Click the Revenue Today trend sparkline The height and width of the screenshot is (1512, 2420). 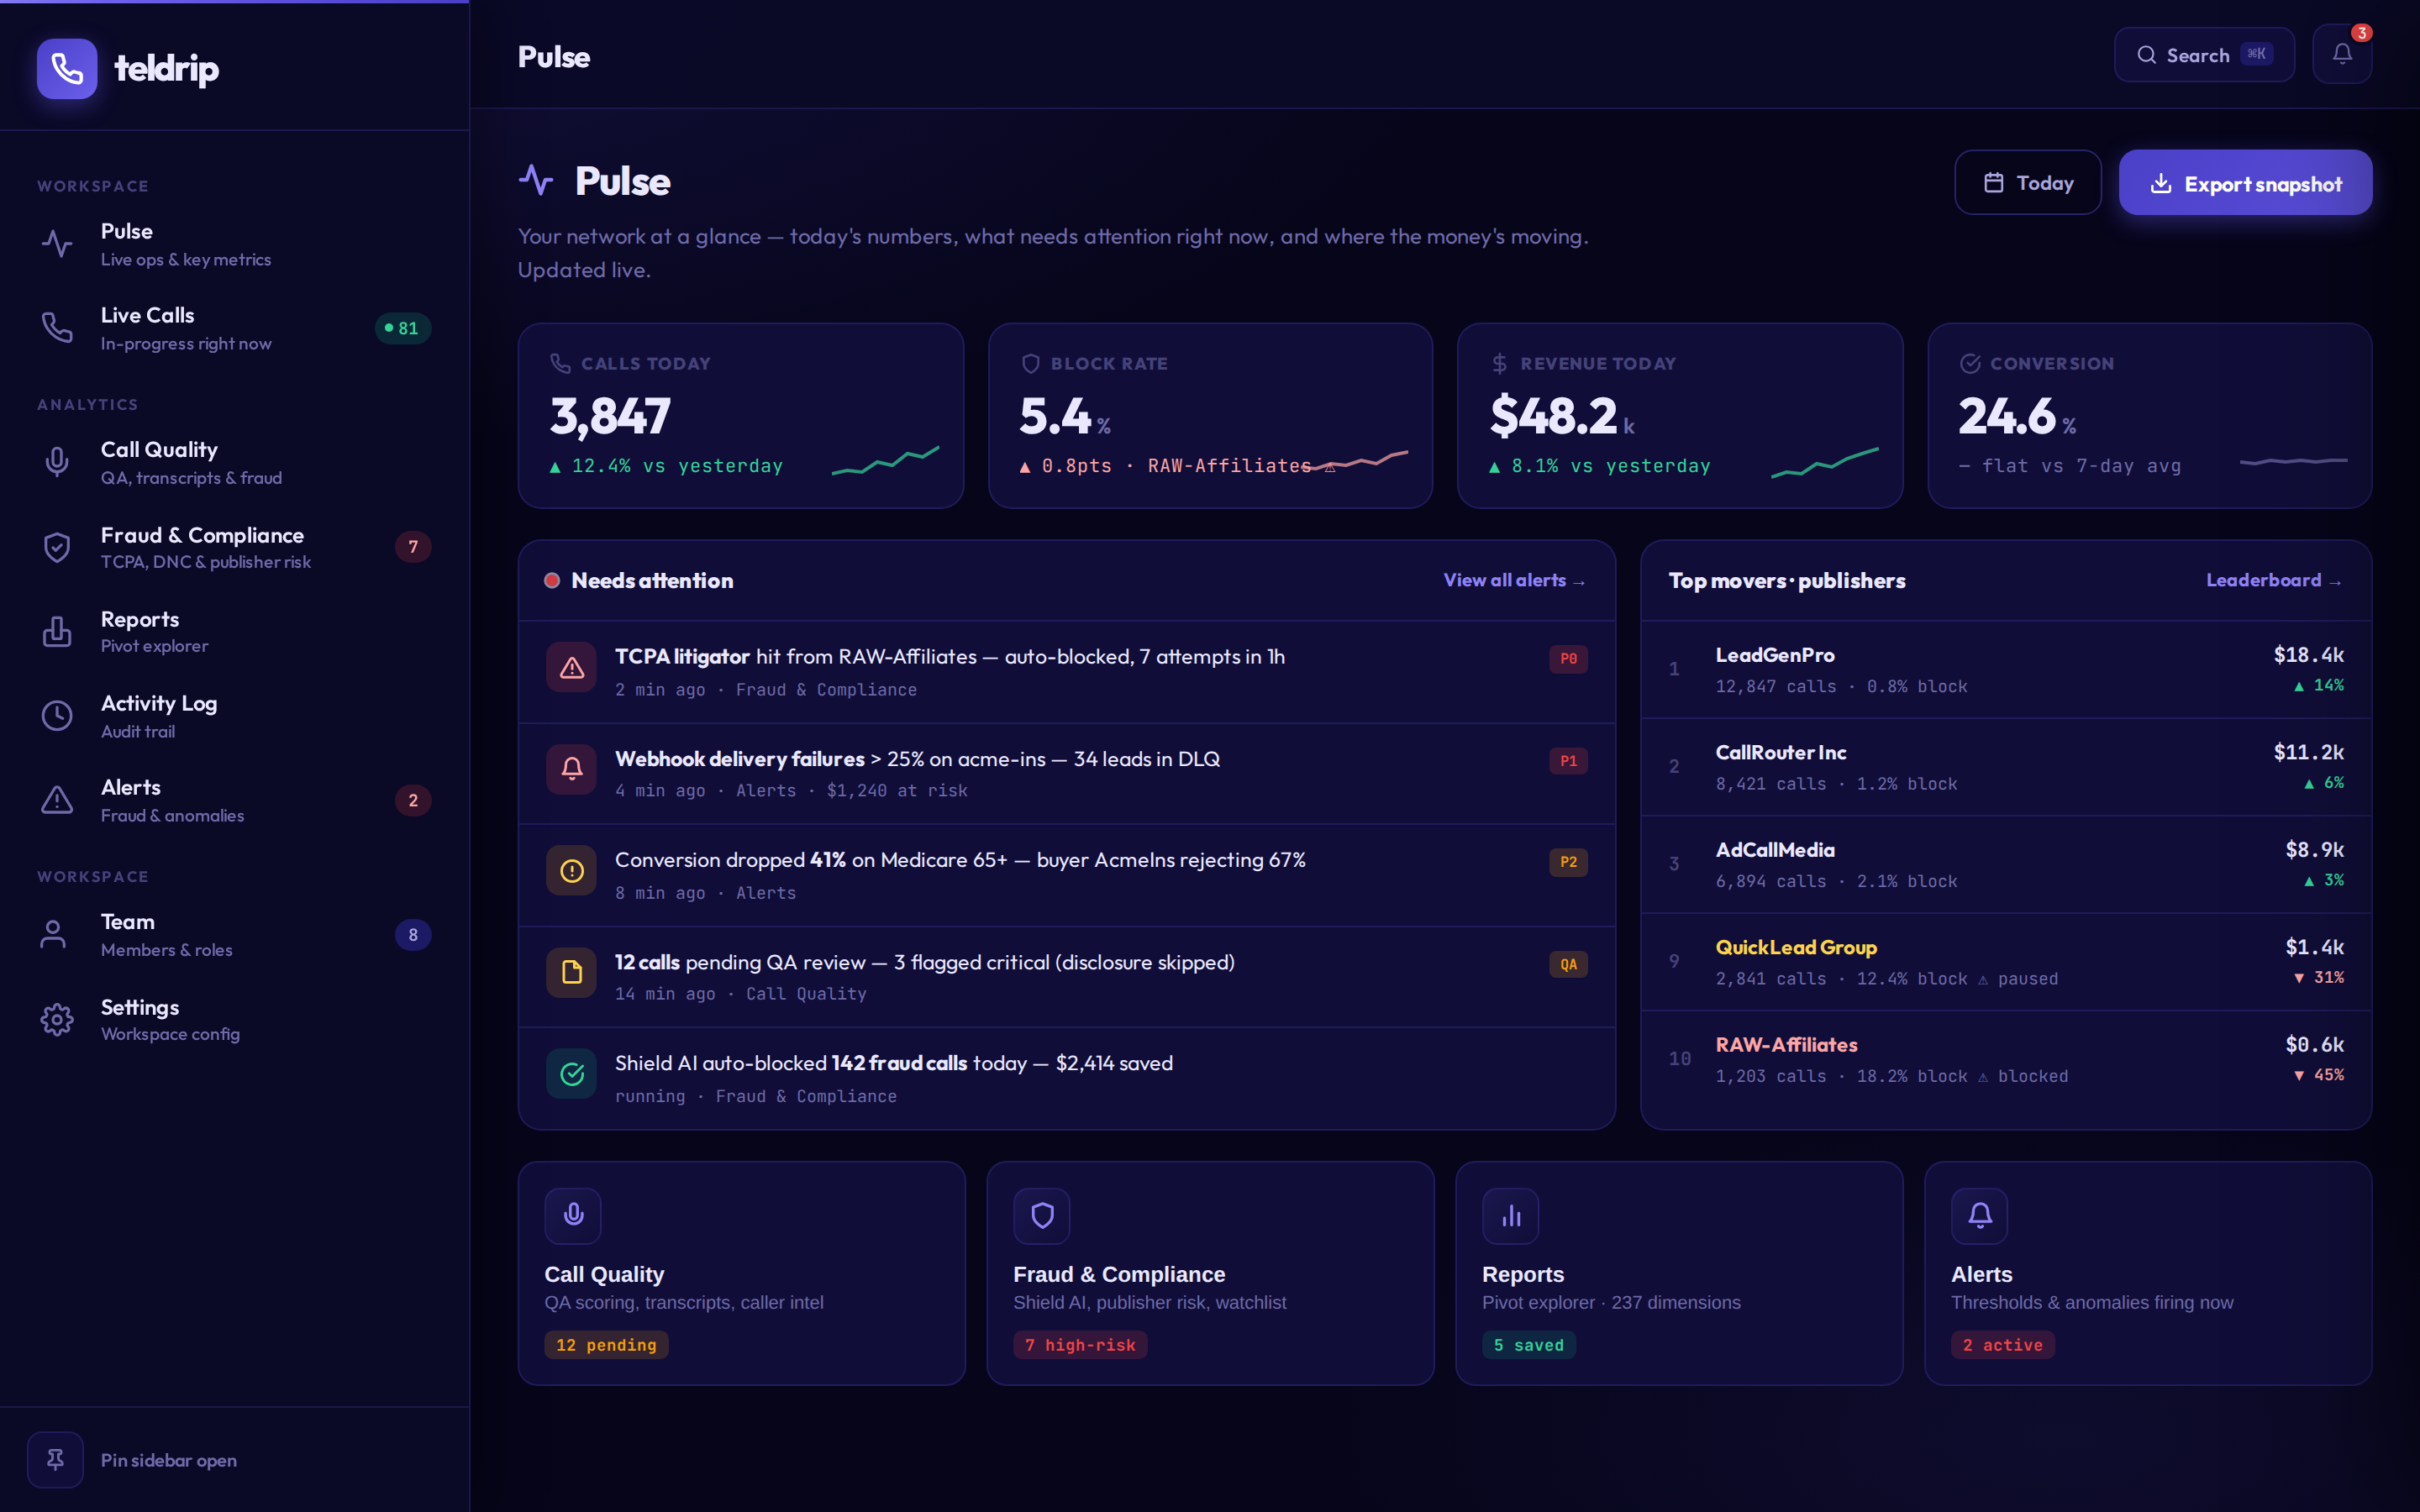pyautogui.click(x=1825, y=462)
